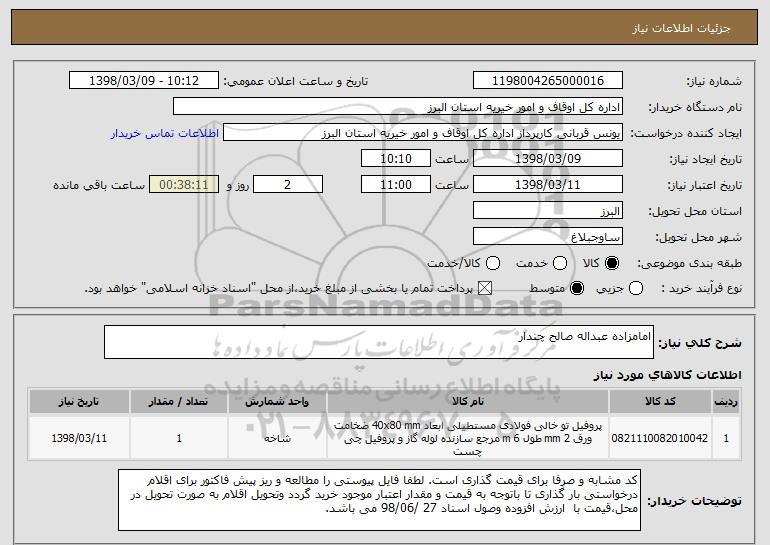The height and width of the screenshot is (545, 770).
Task: Click the کد کالا column header
Action: [660, 402]
